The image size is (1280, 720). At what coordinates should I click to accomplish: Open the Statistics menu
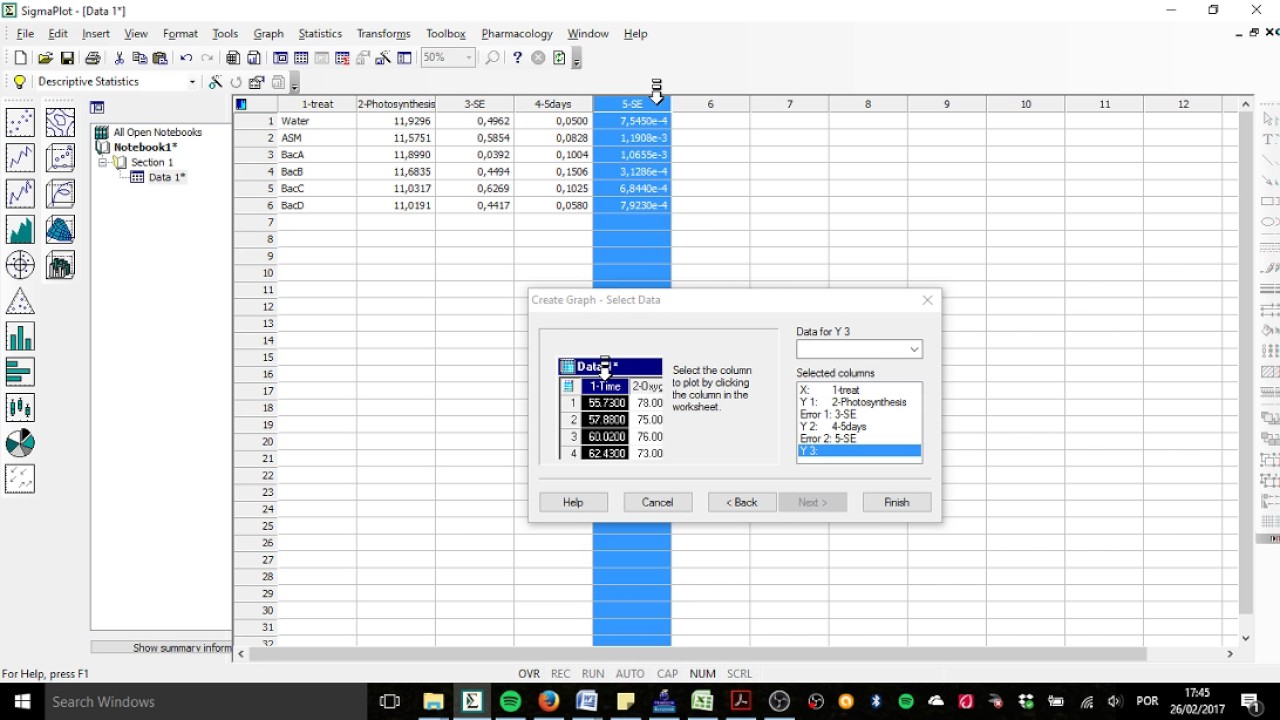(x=320, y=34)
